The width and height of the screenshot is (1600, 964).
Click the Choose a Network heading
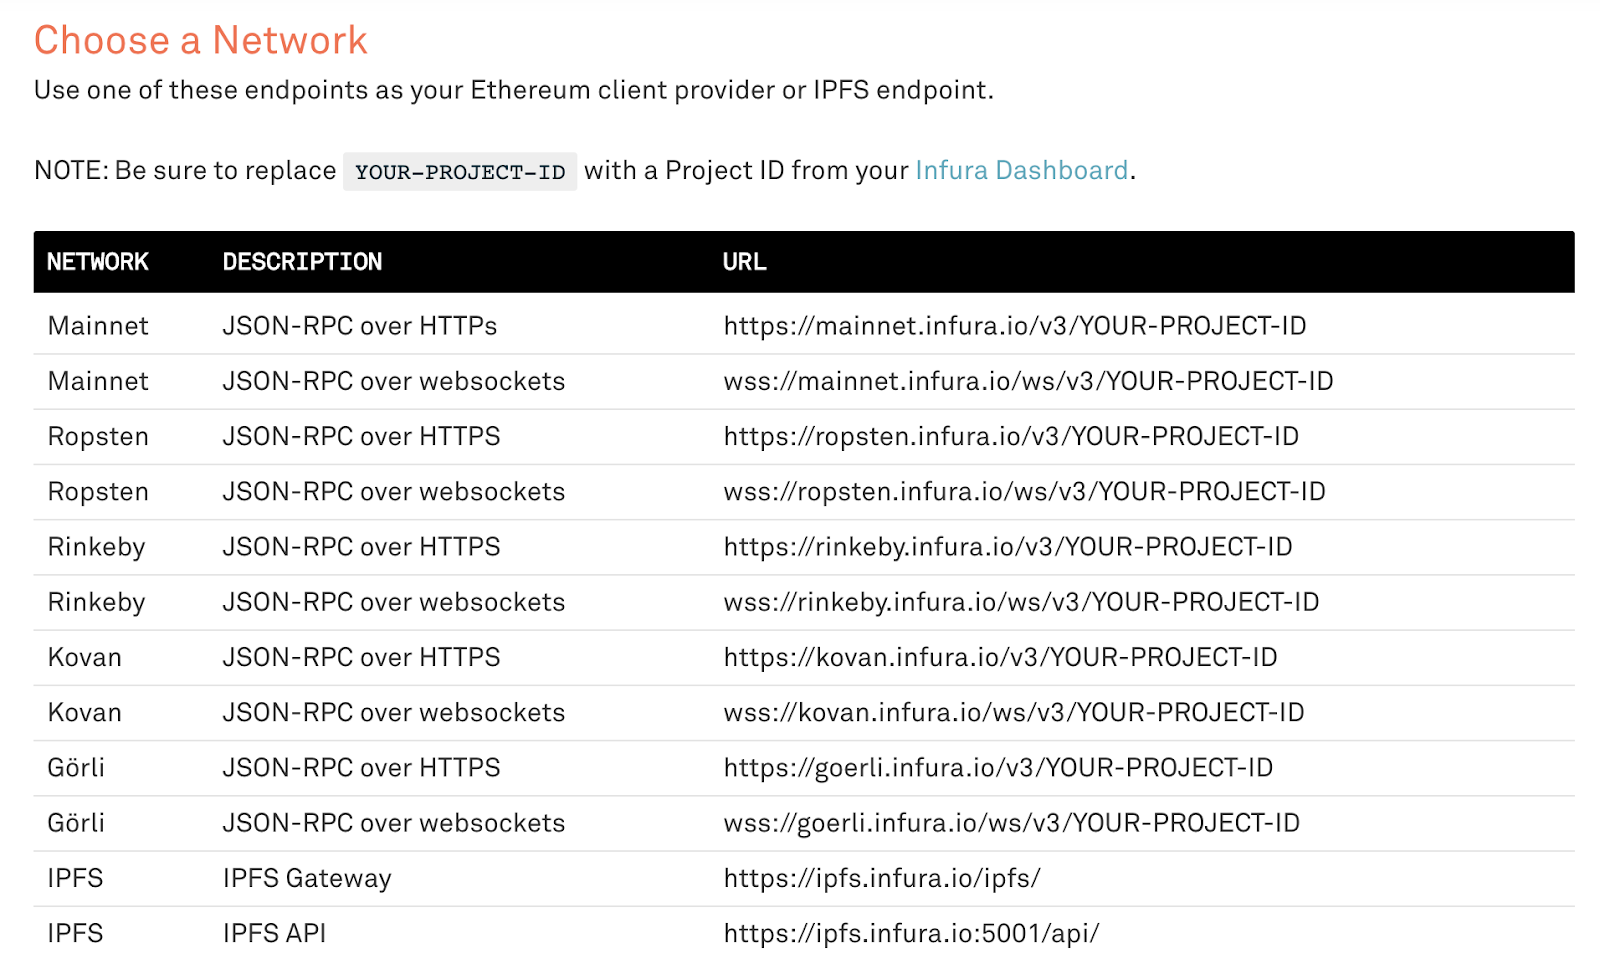(x=200, y=40)
